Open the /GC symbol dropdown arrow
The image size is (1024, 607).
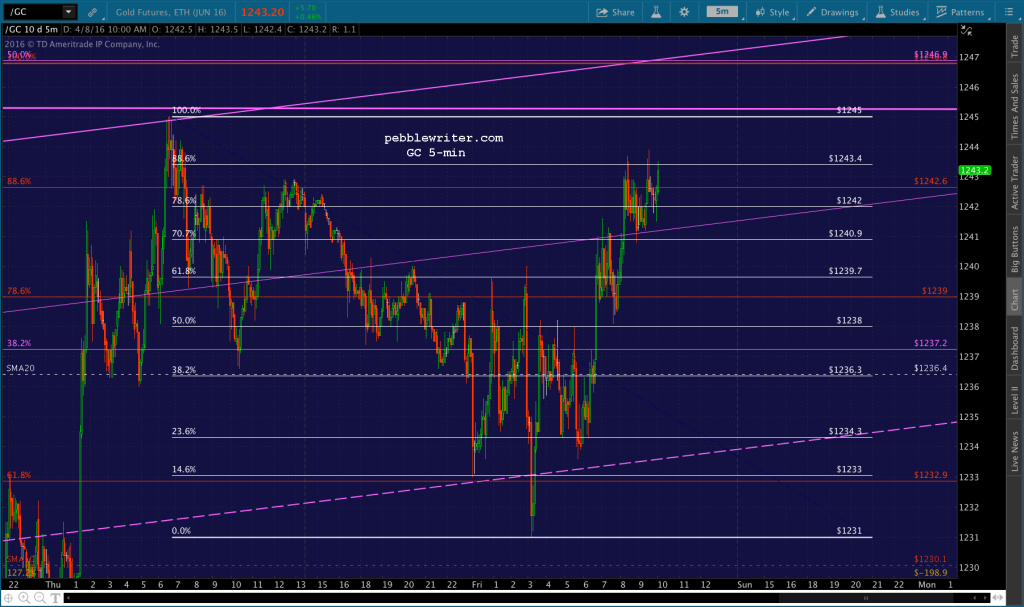[x=69, y=12]
